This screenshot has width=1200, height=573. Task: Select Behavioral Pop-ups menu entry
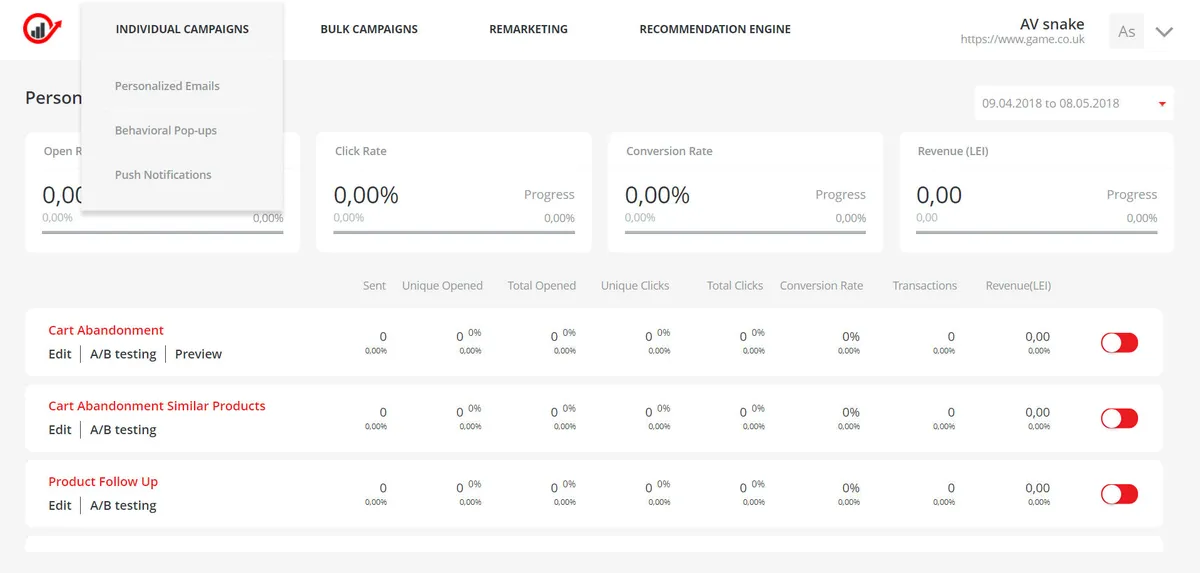tap(166, 130)
